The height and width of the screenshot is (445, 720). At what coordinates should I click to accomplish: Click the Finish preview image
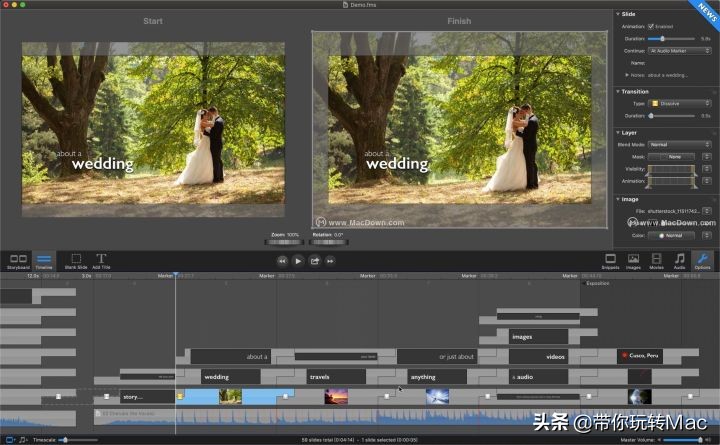click(x=459, y=129)
